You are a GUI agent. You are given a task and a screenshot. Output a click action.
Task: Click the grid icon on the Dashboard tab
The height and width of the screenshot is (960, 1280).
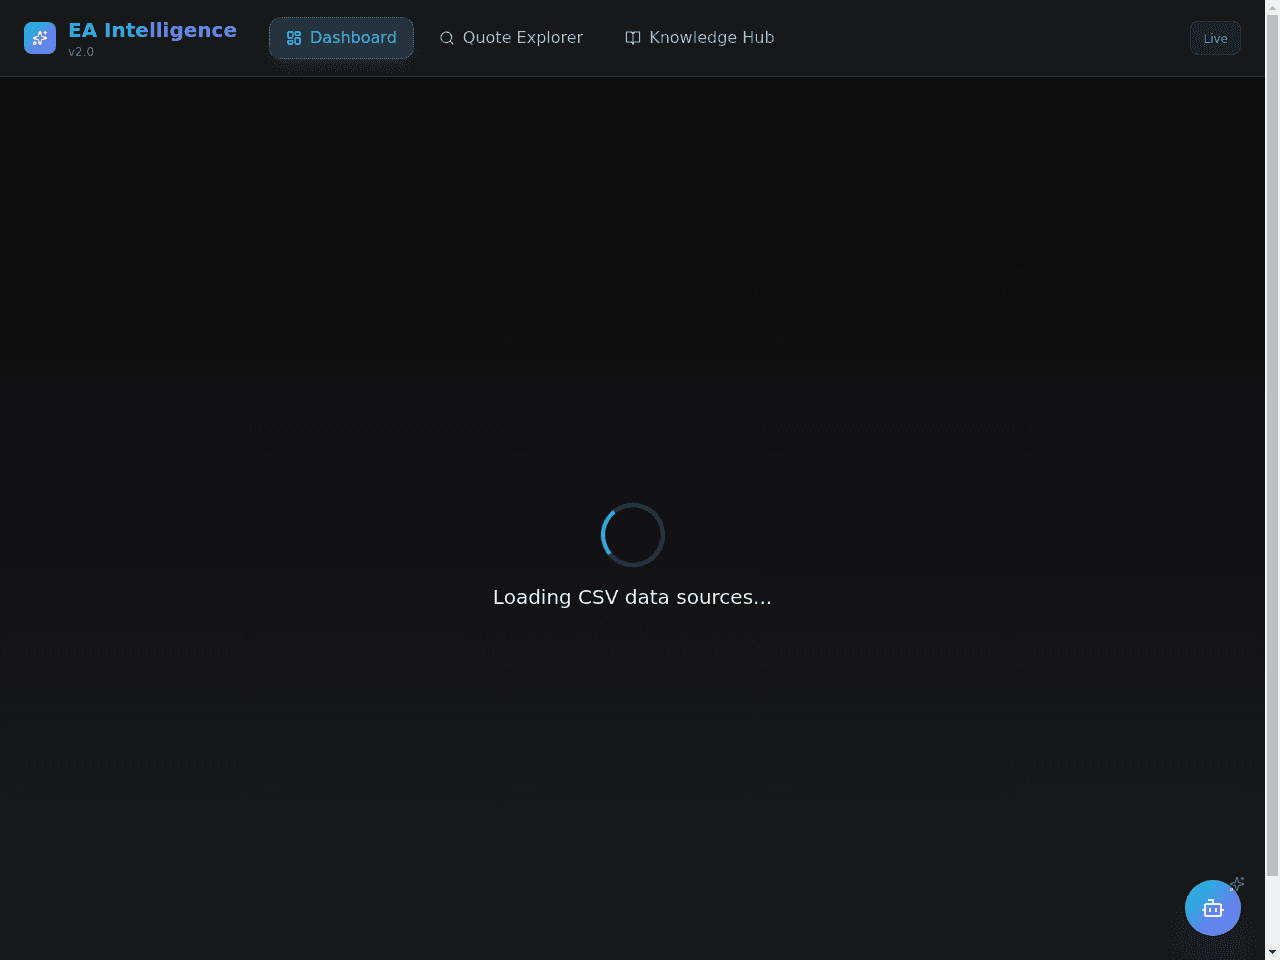point(294,38)
